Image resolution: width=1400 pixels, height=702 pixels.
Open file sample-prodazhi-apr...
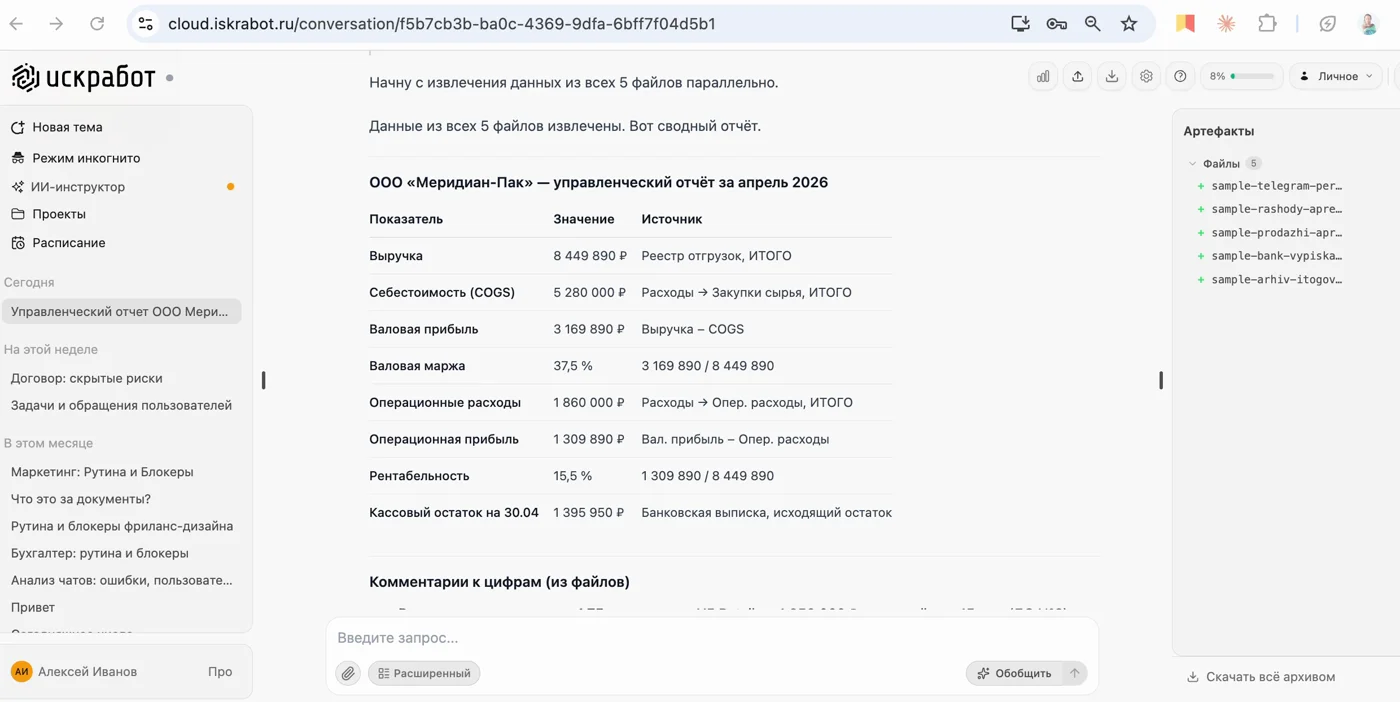[x=1276, y=233]
